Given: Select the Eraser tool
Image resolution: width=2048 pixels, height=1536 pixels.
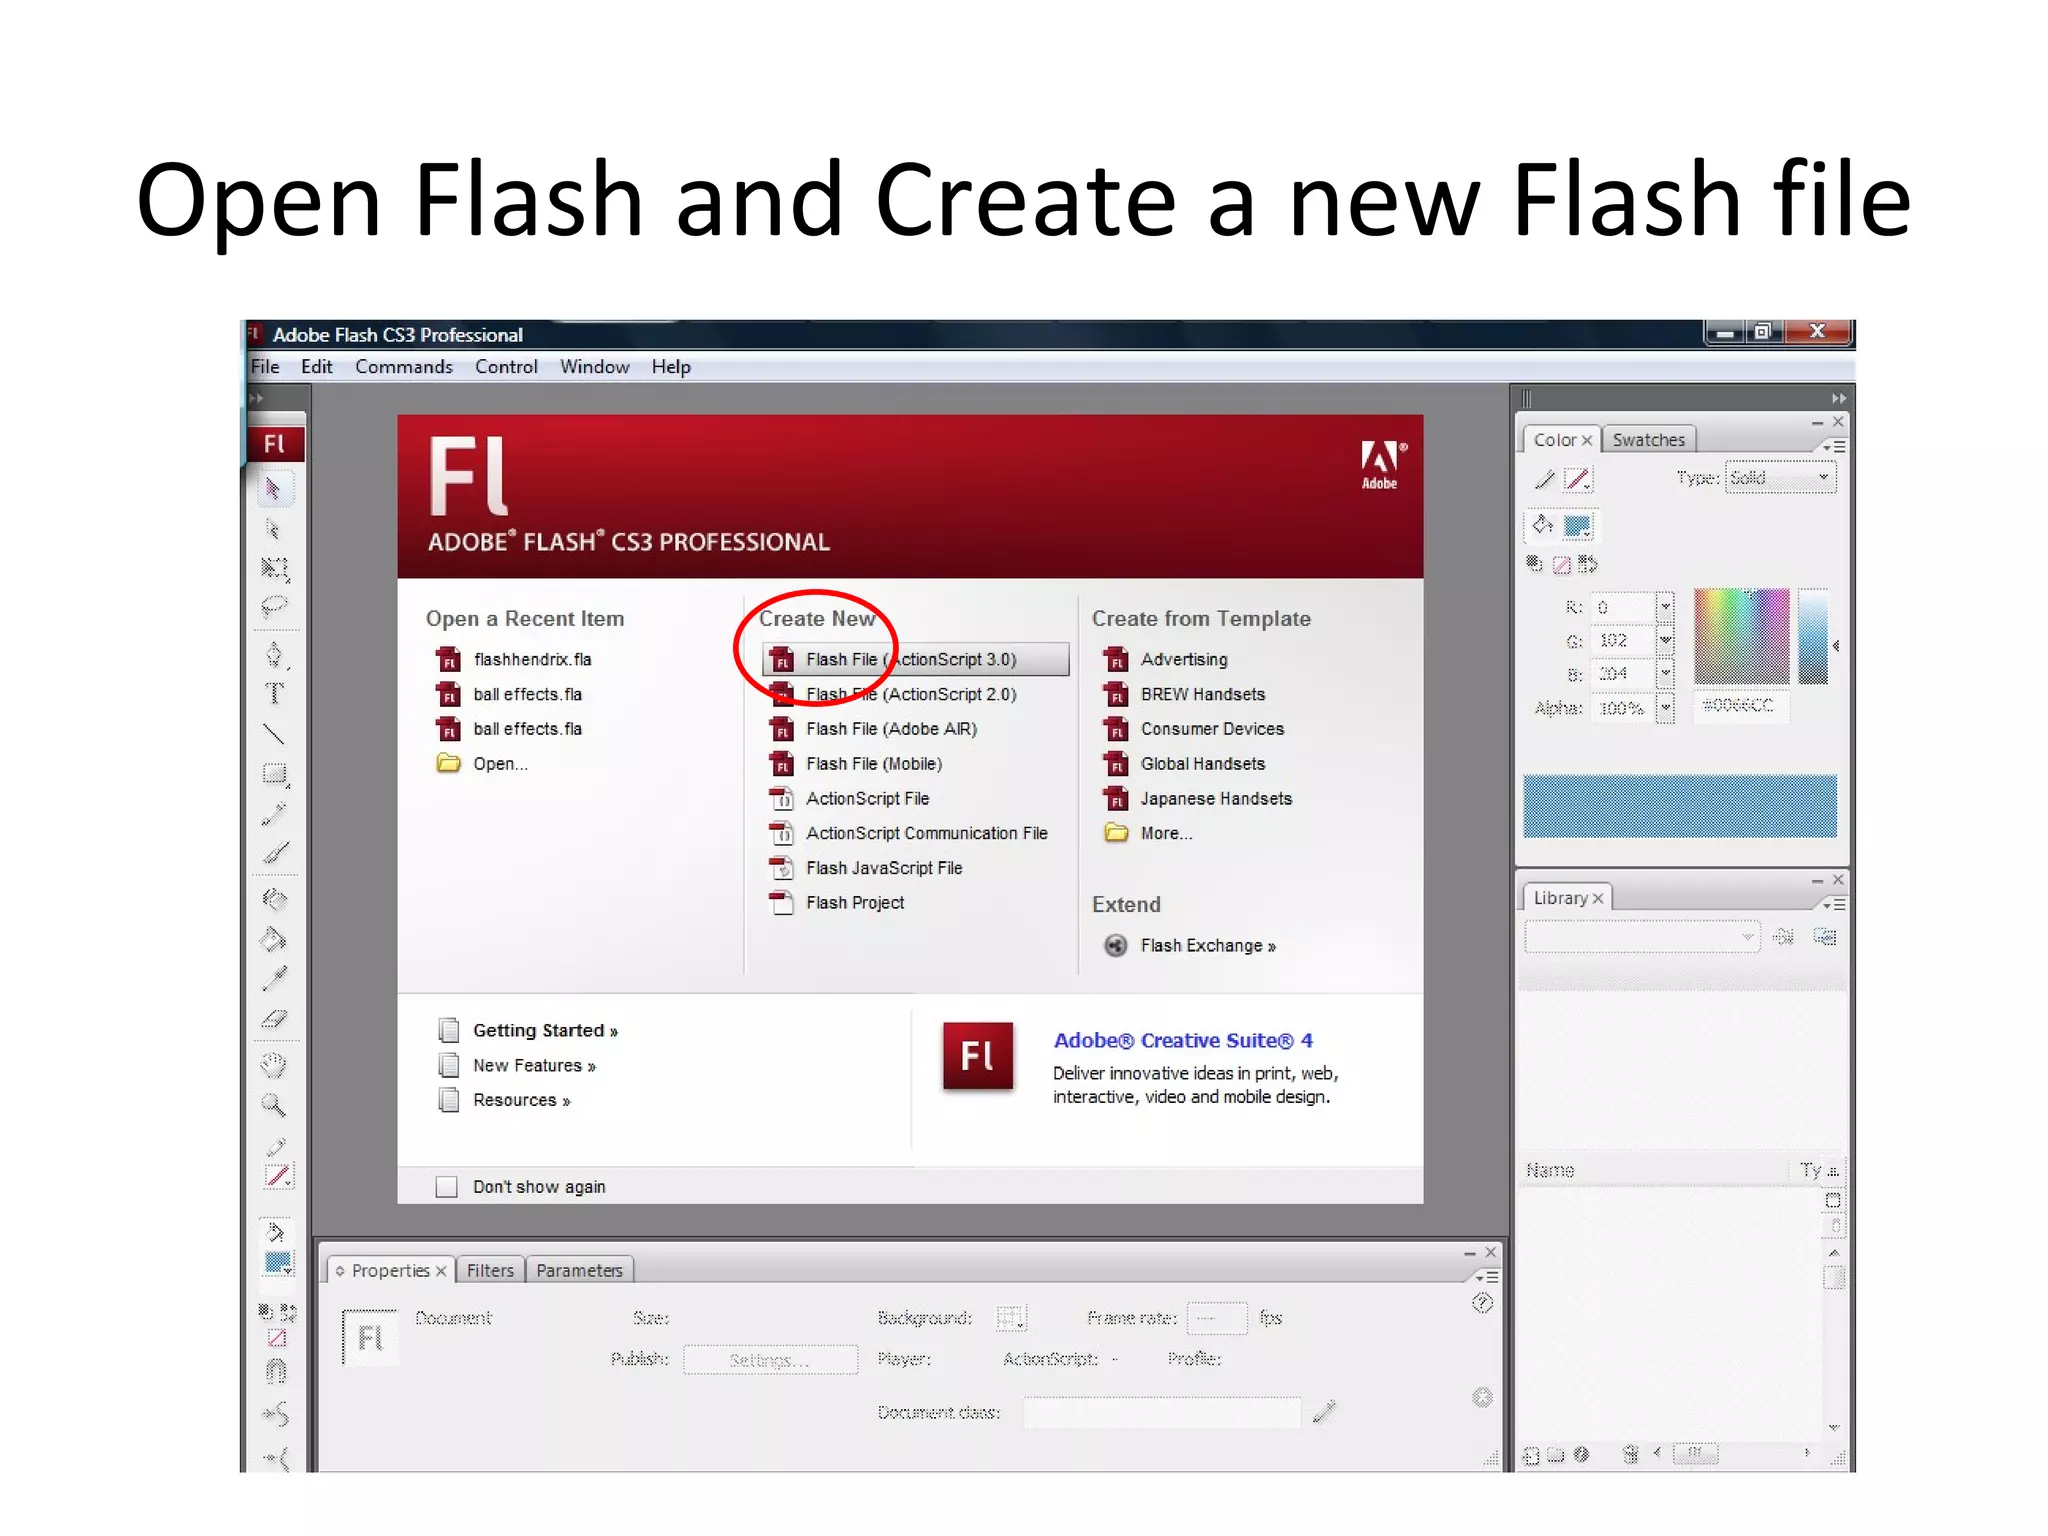Looking at the screenshot, I should point(274,1019).
